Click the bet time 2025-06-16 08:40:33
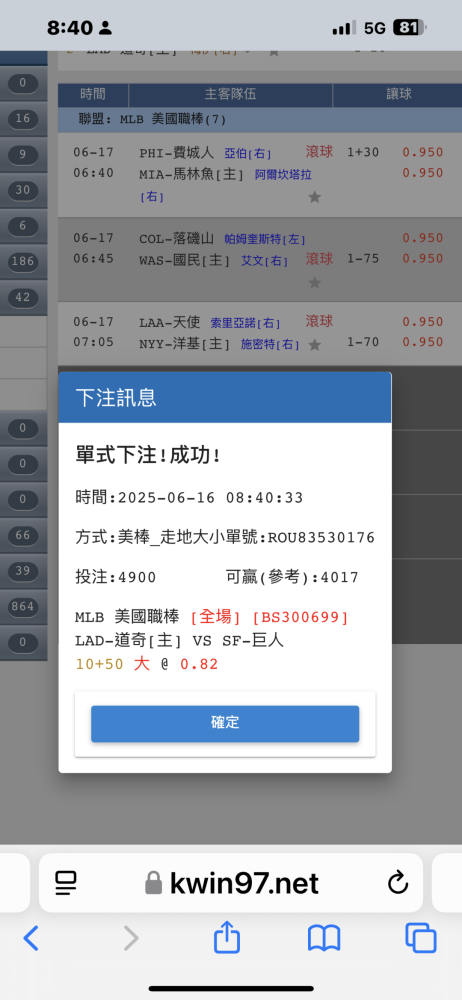The height and width of the screenshot is (1000, 462). click(x=211, y=497)
